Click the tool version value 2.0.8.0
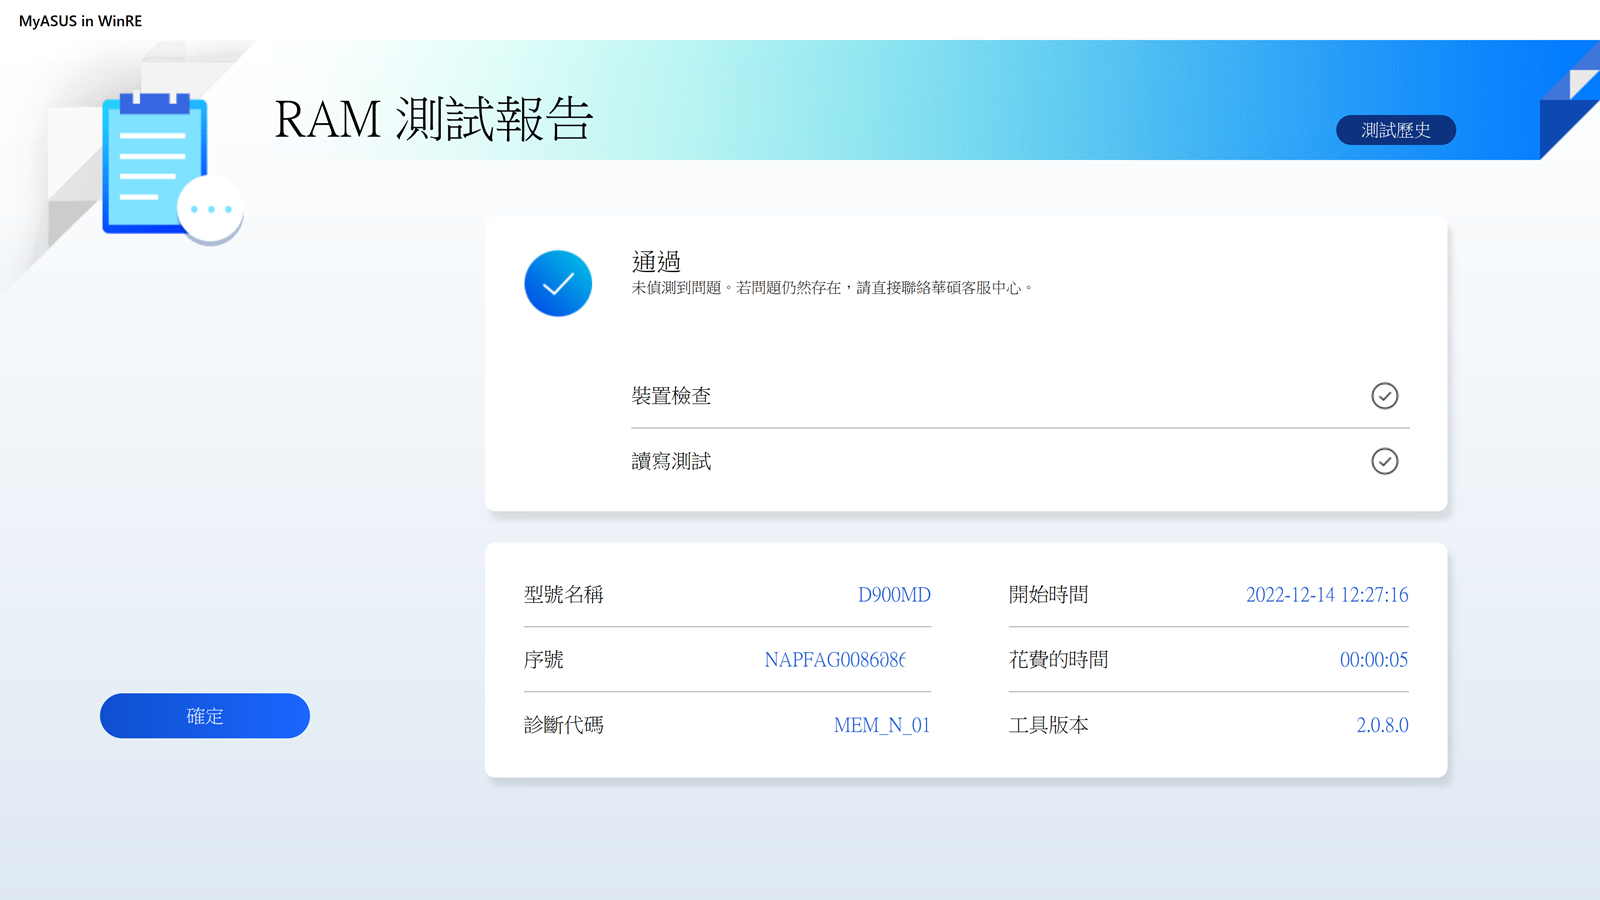 pyautogui.click(x=1381, y=725)
